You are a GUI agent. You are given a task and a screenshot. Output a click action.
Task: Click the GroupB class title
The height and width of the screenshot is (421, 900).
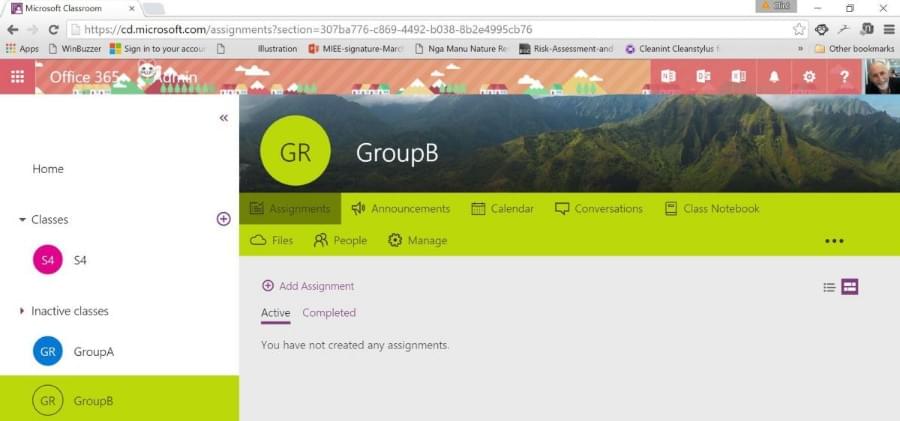(x=397, y=153)
